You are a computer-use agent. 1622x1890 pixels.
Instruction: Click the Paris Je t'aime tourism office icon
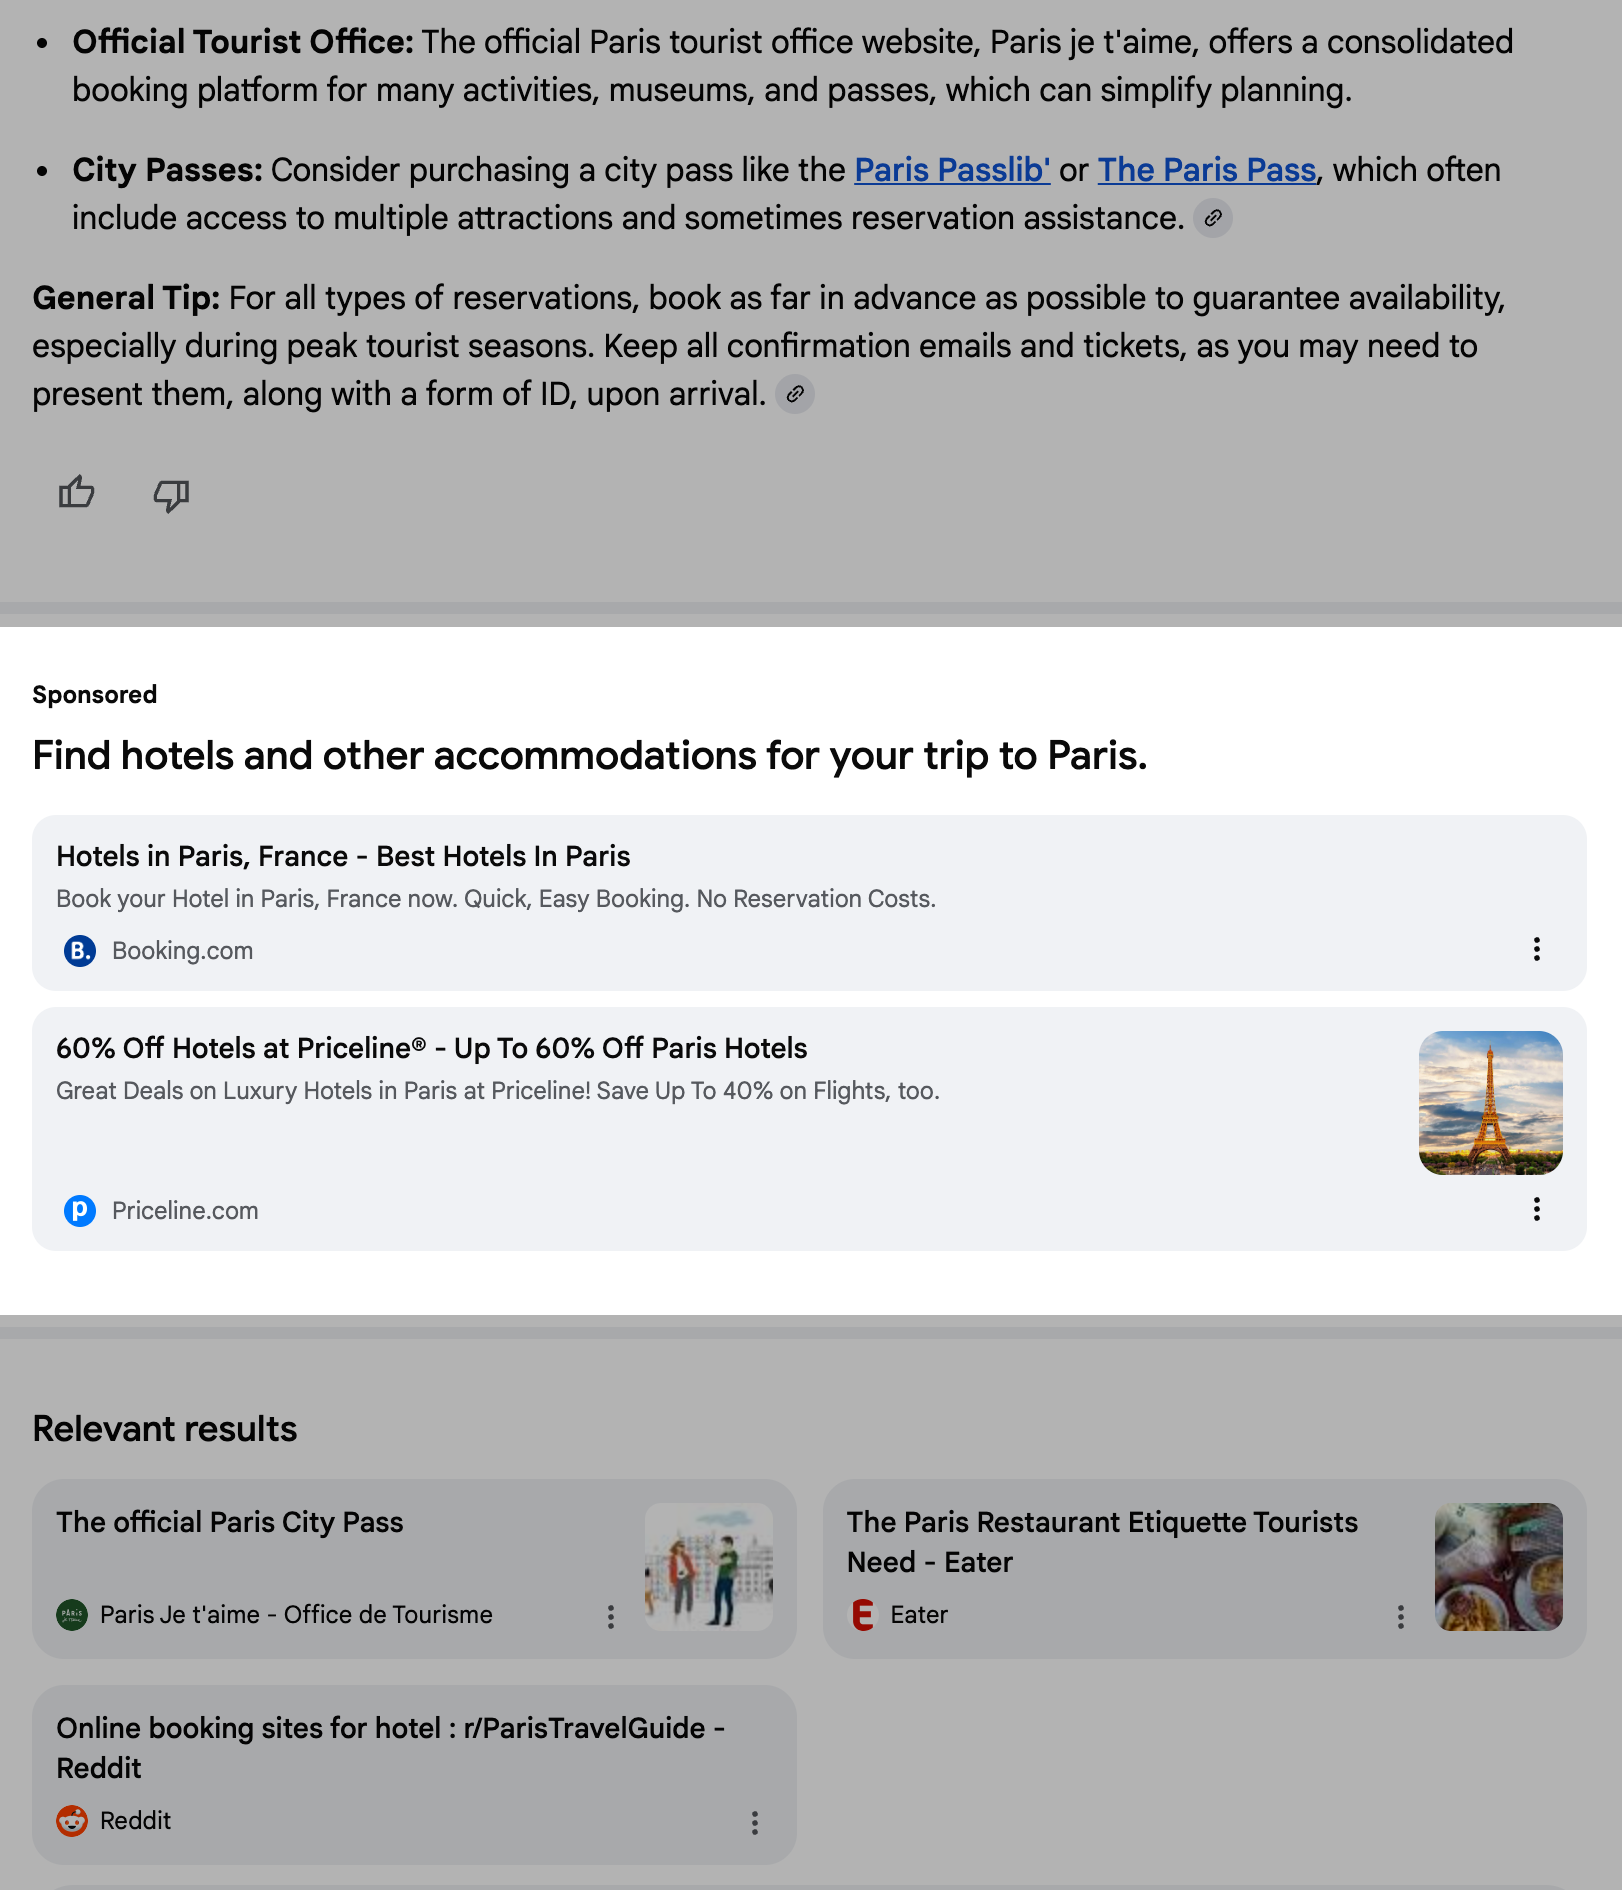click(x=73, y=1614)
